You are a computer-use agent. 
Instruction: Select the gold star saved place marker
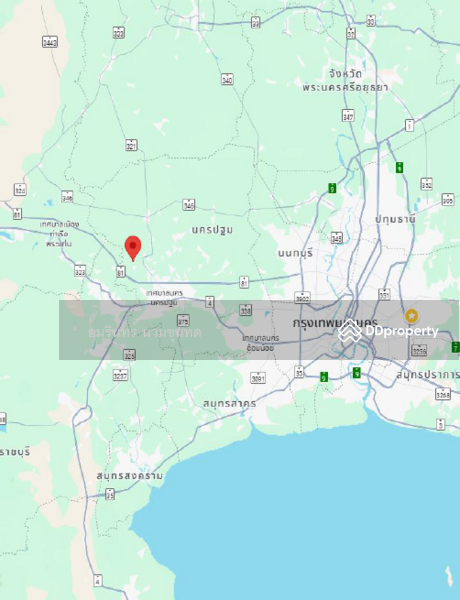[411, 316]
